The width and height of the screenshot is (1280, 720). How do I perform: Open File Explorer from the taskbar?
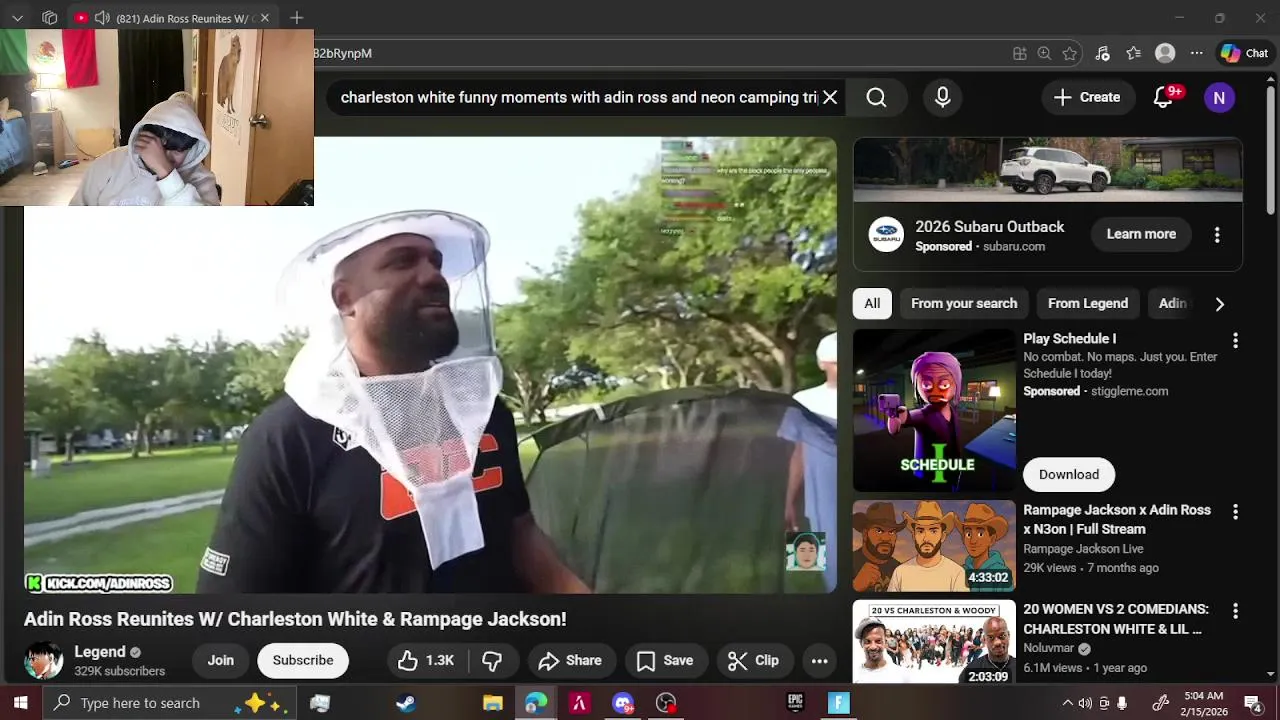(x=492, y=703)
